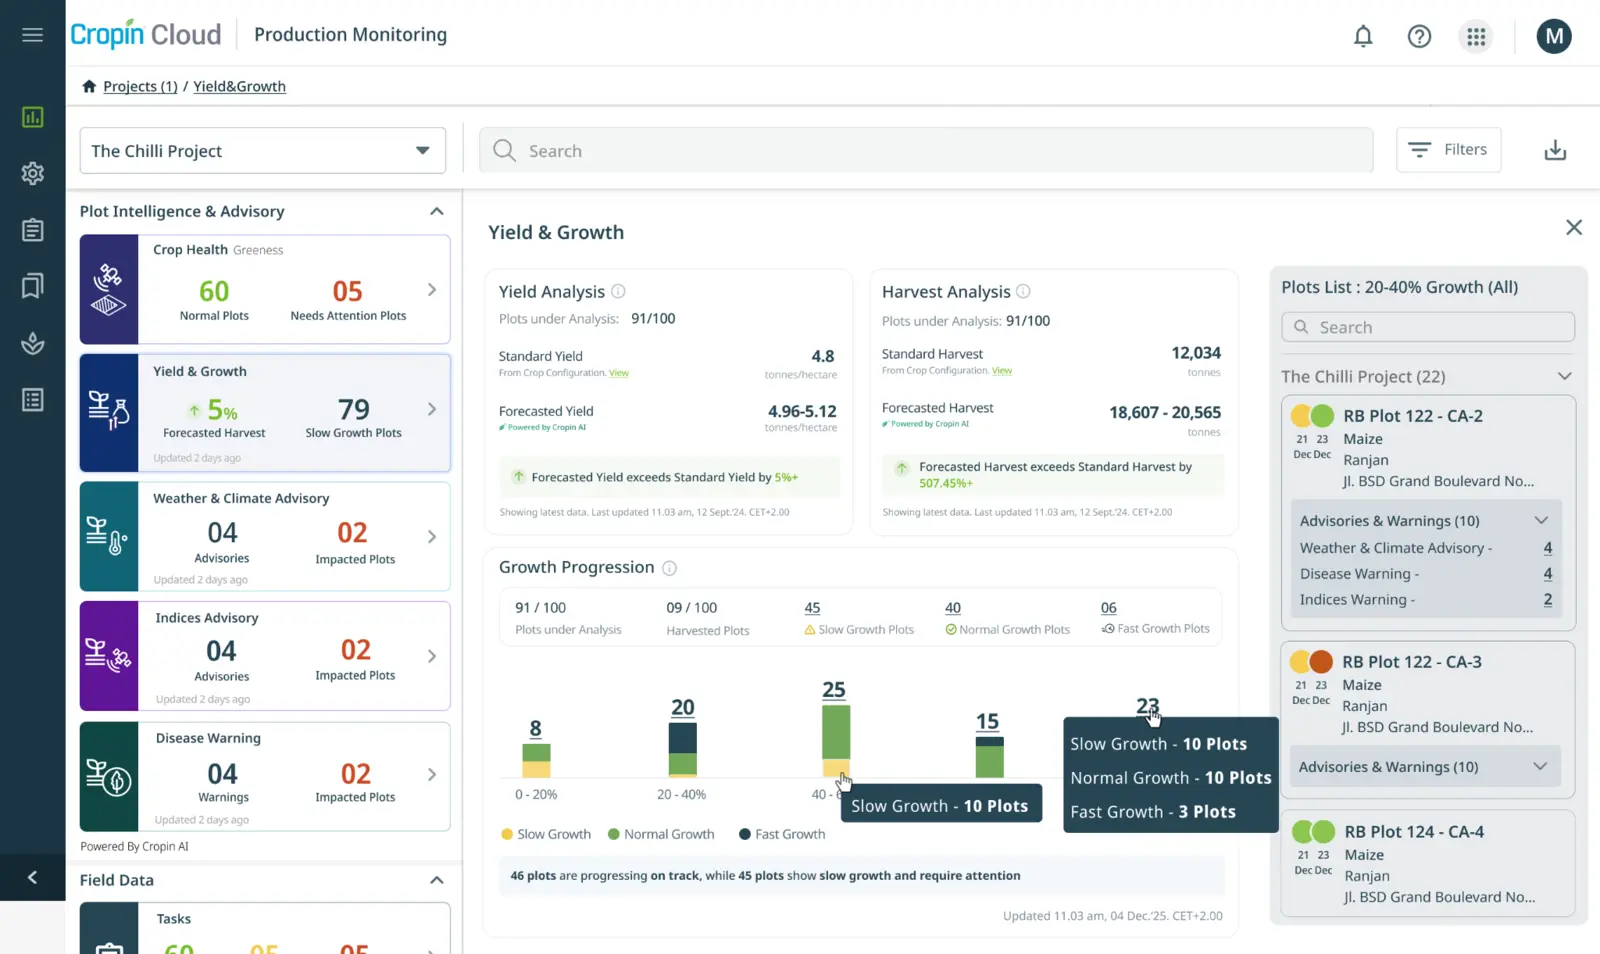
Task: Show Yield Analysis info icon
Action: click(x=618, y=291)
